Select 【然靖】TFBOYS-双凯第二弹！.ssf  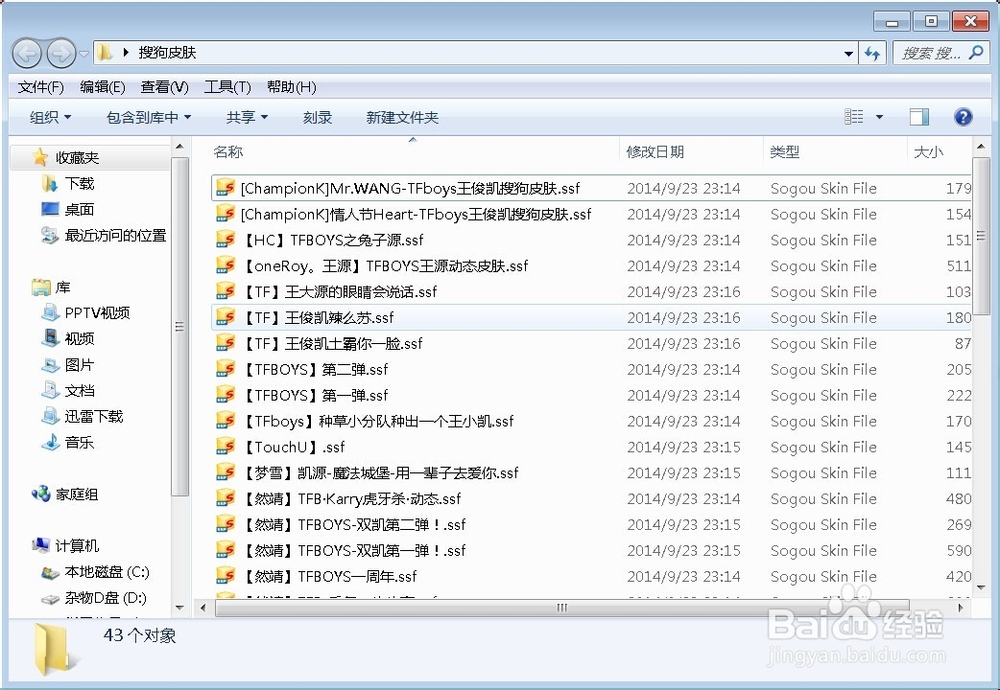pos(353,524)
